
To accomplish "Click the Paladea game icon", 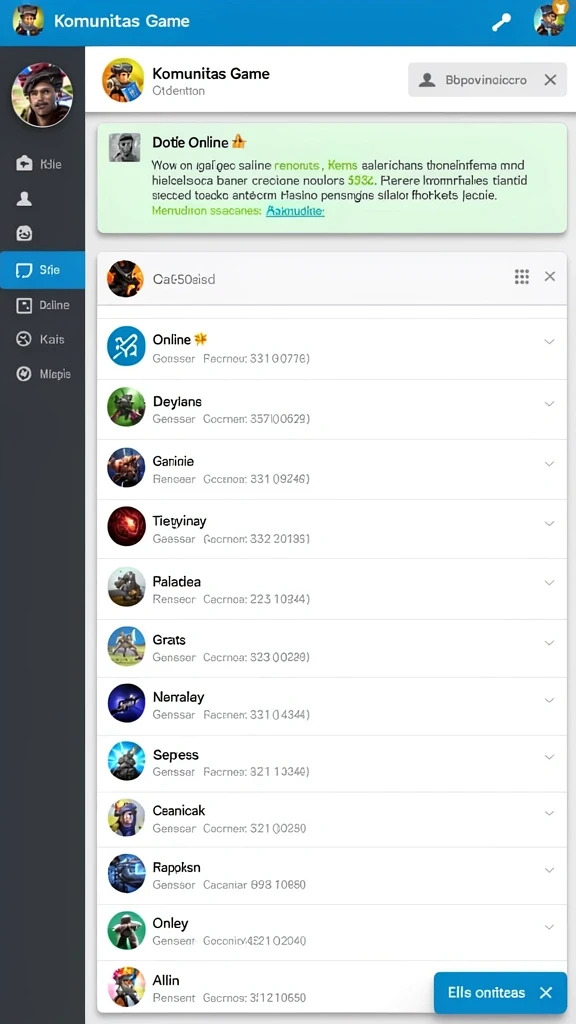I will coord(126,586).
